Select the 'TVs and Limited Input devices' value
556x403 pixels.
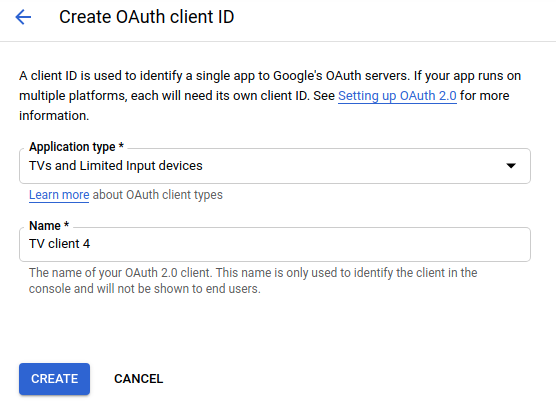click(x=116, y=166)
